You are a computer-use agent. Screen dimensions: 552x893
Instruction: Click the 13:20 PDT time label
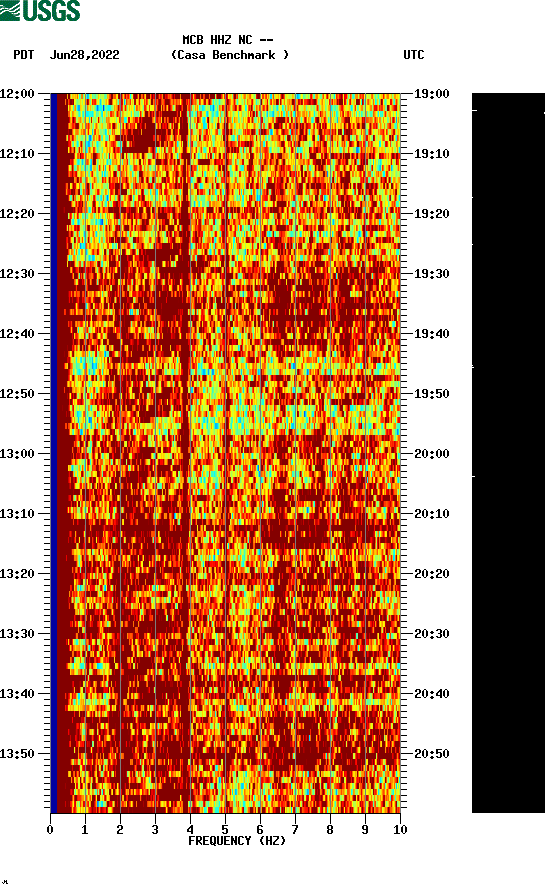click(x=18, y=574)
